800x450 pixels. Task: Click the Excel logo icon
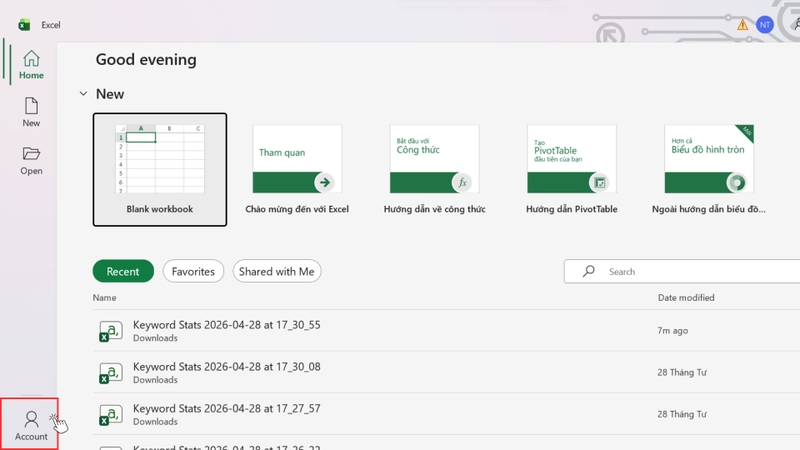click(24, 24)
